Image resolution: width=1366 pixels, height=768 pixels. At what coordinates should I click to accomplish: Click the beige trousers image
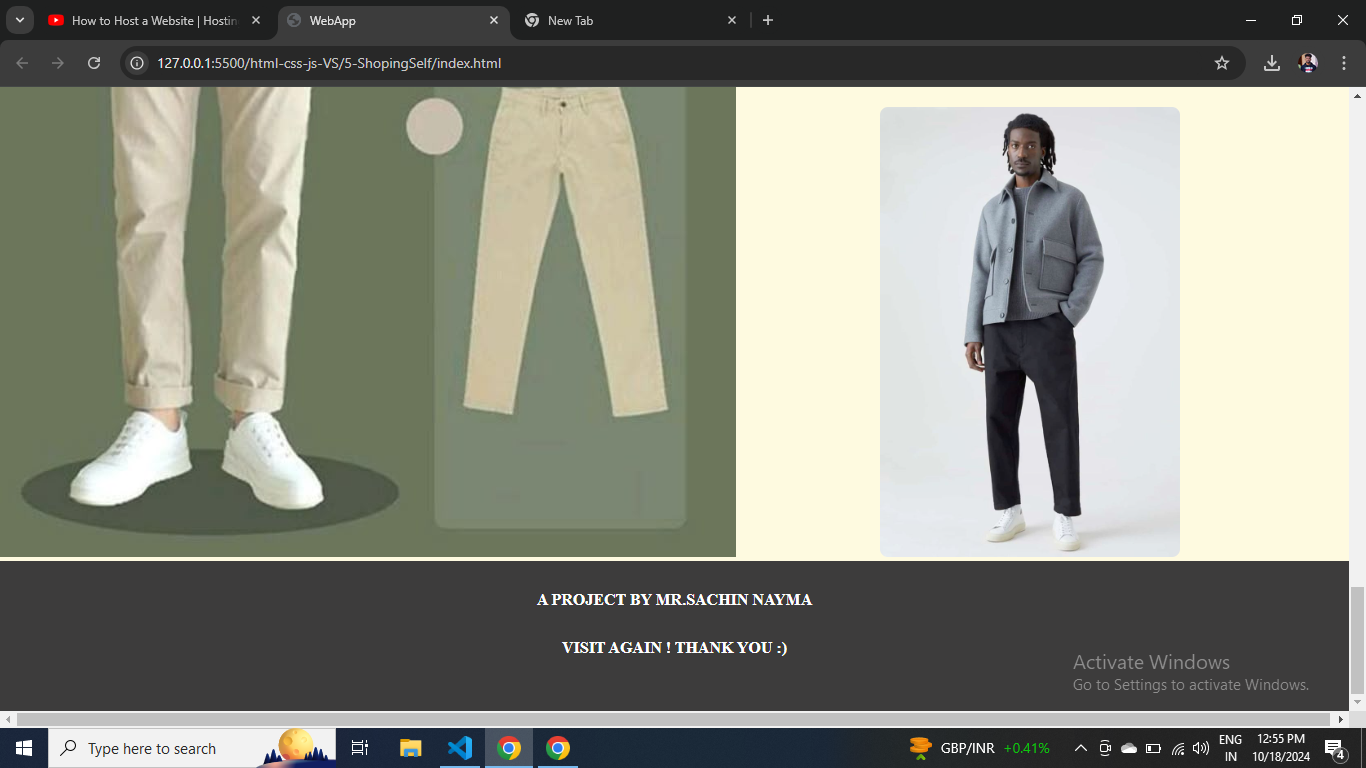coord(368,322)
